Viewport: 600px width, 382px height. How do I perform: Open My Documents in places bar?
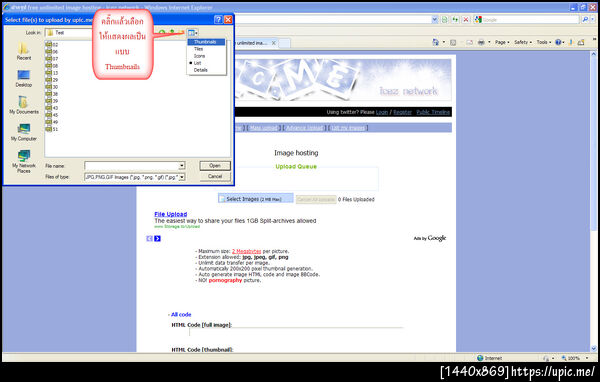click(x=24, y=104)
